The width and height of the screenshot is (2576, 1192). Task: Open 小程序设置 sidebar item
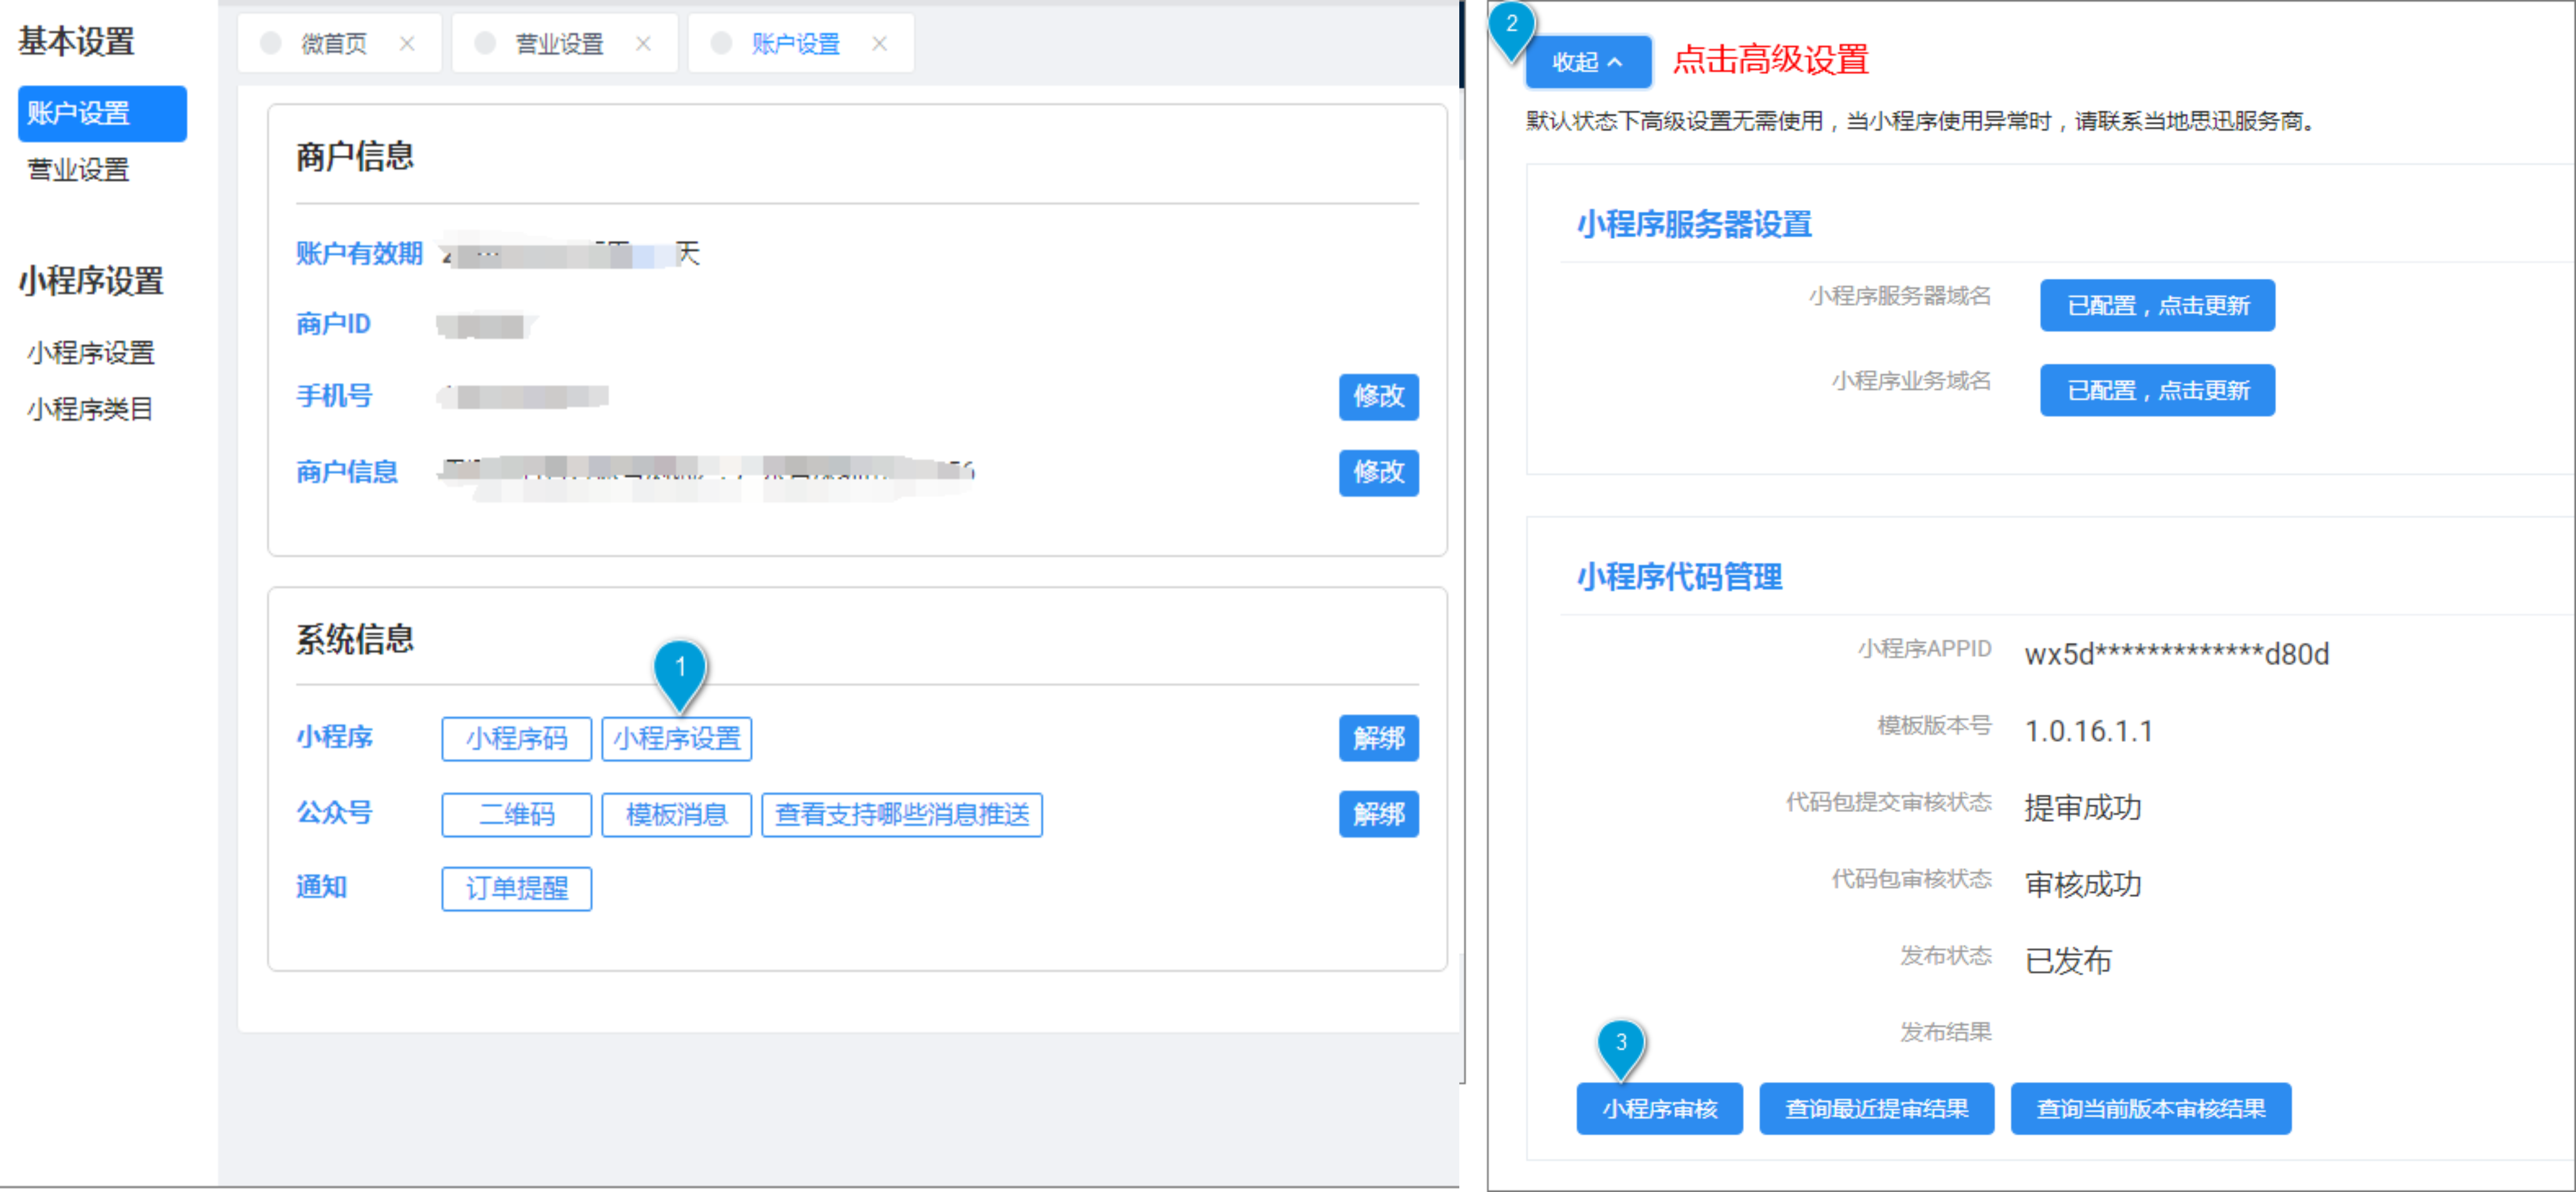[x=91, y=352]
